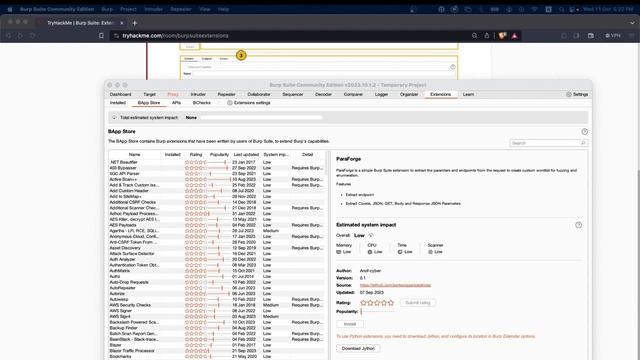This screenshot has width=640, height=360.
Task: Sort list by System impact column header
Action: pos(276,155)
